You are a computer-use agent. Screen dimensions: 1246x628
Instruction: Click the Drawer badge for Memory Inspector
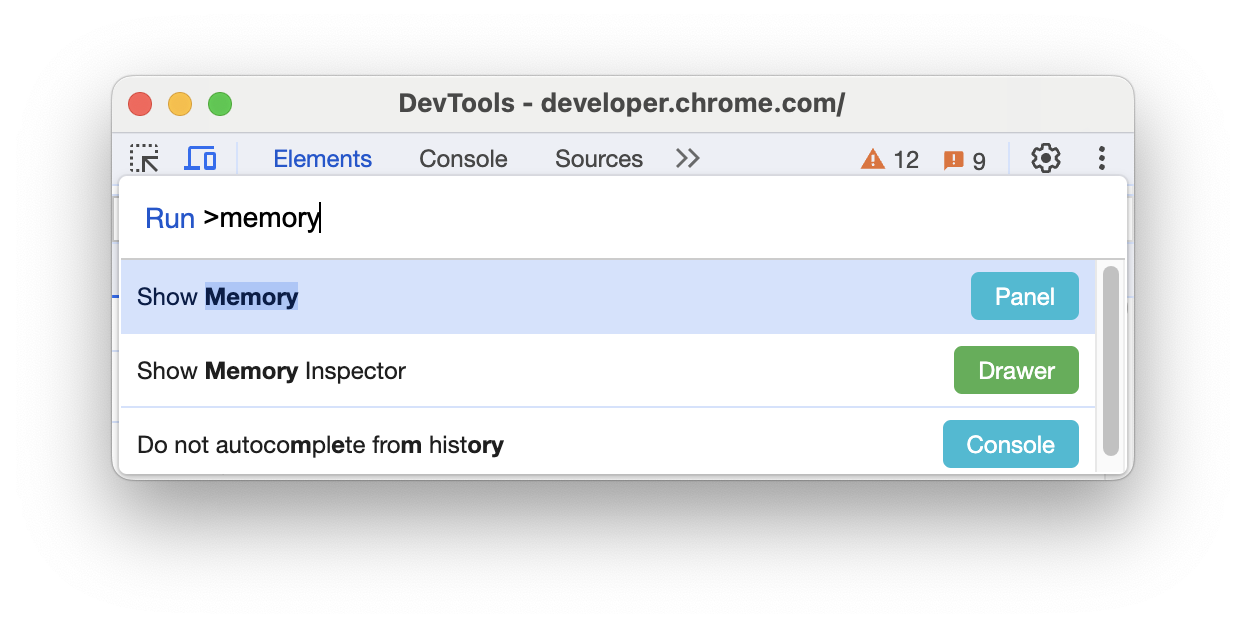point(1016,370)
